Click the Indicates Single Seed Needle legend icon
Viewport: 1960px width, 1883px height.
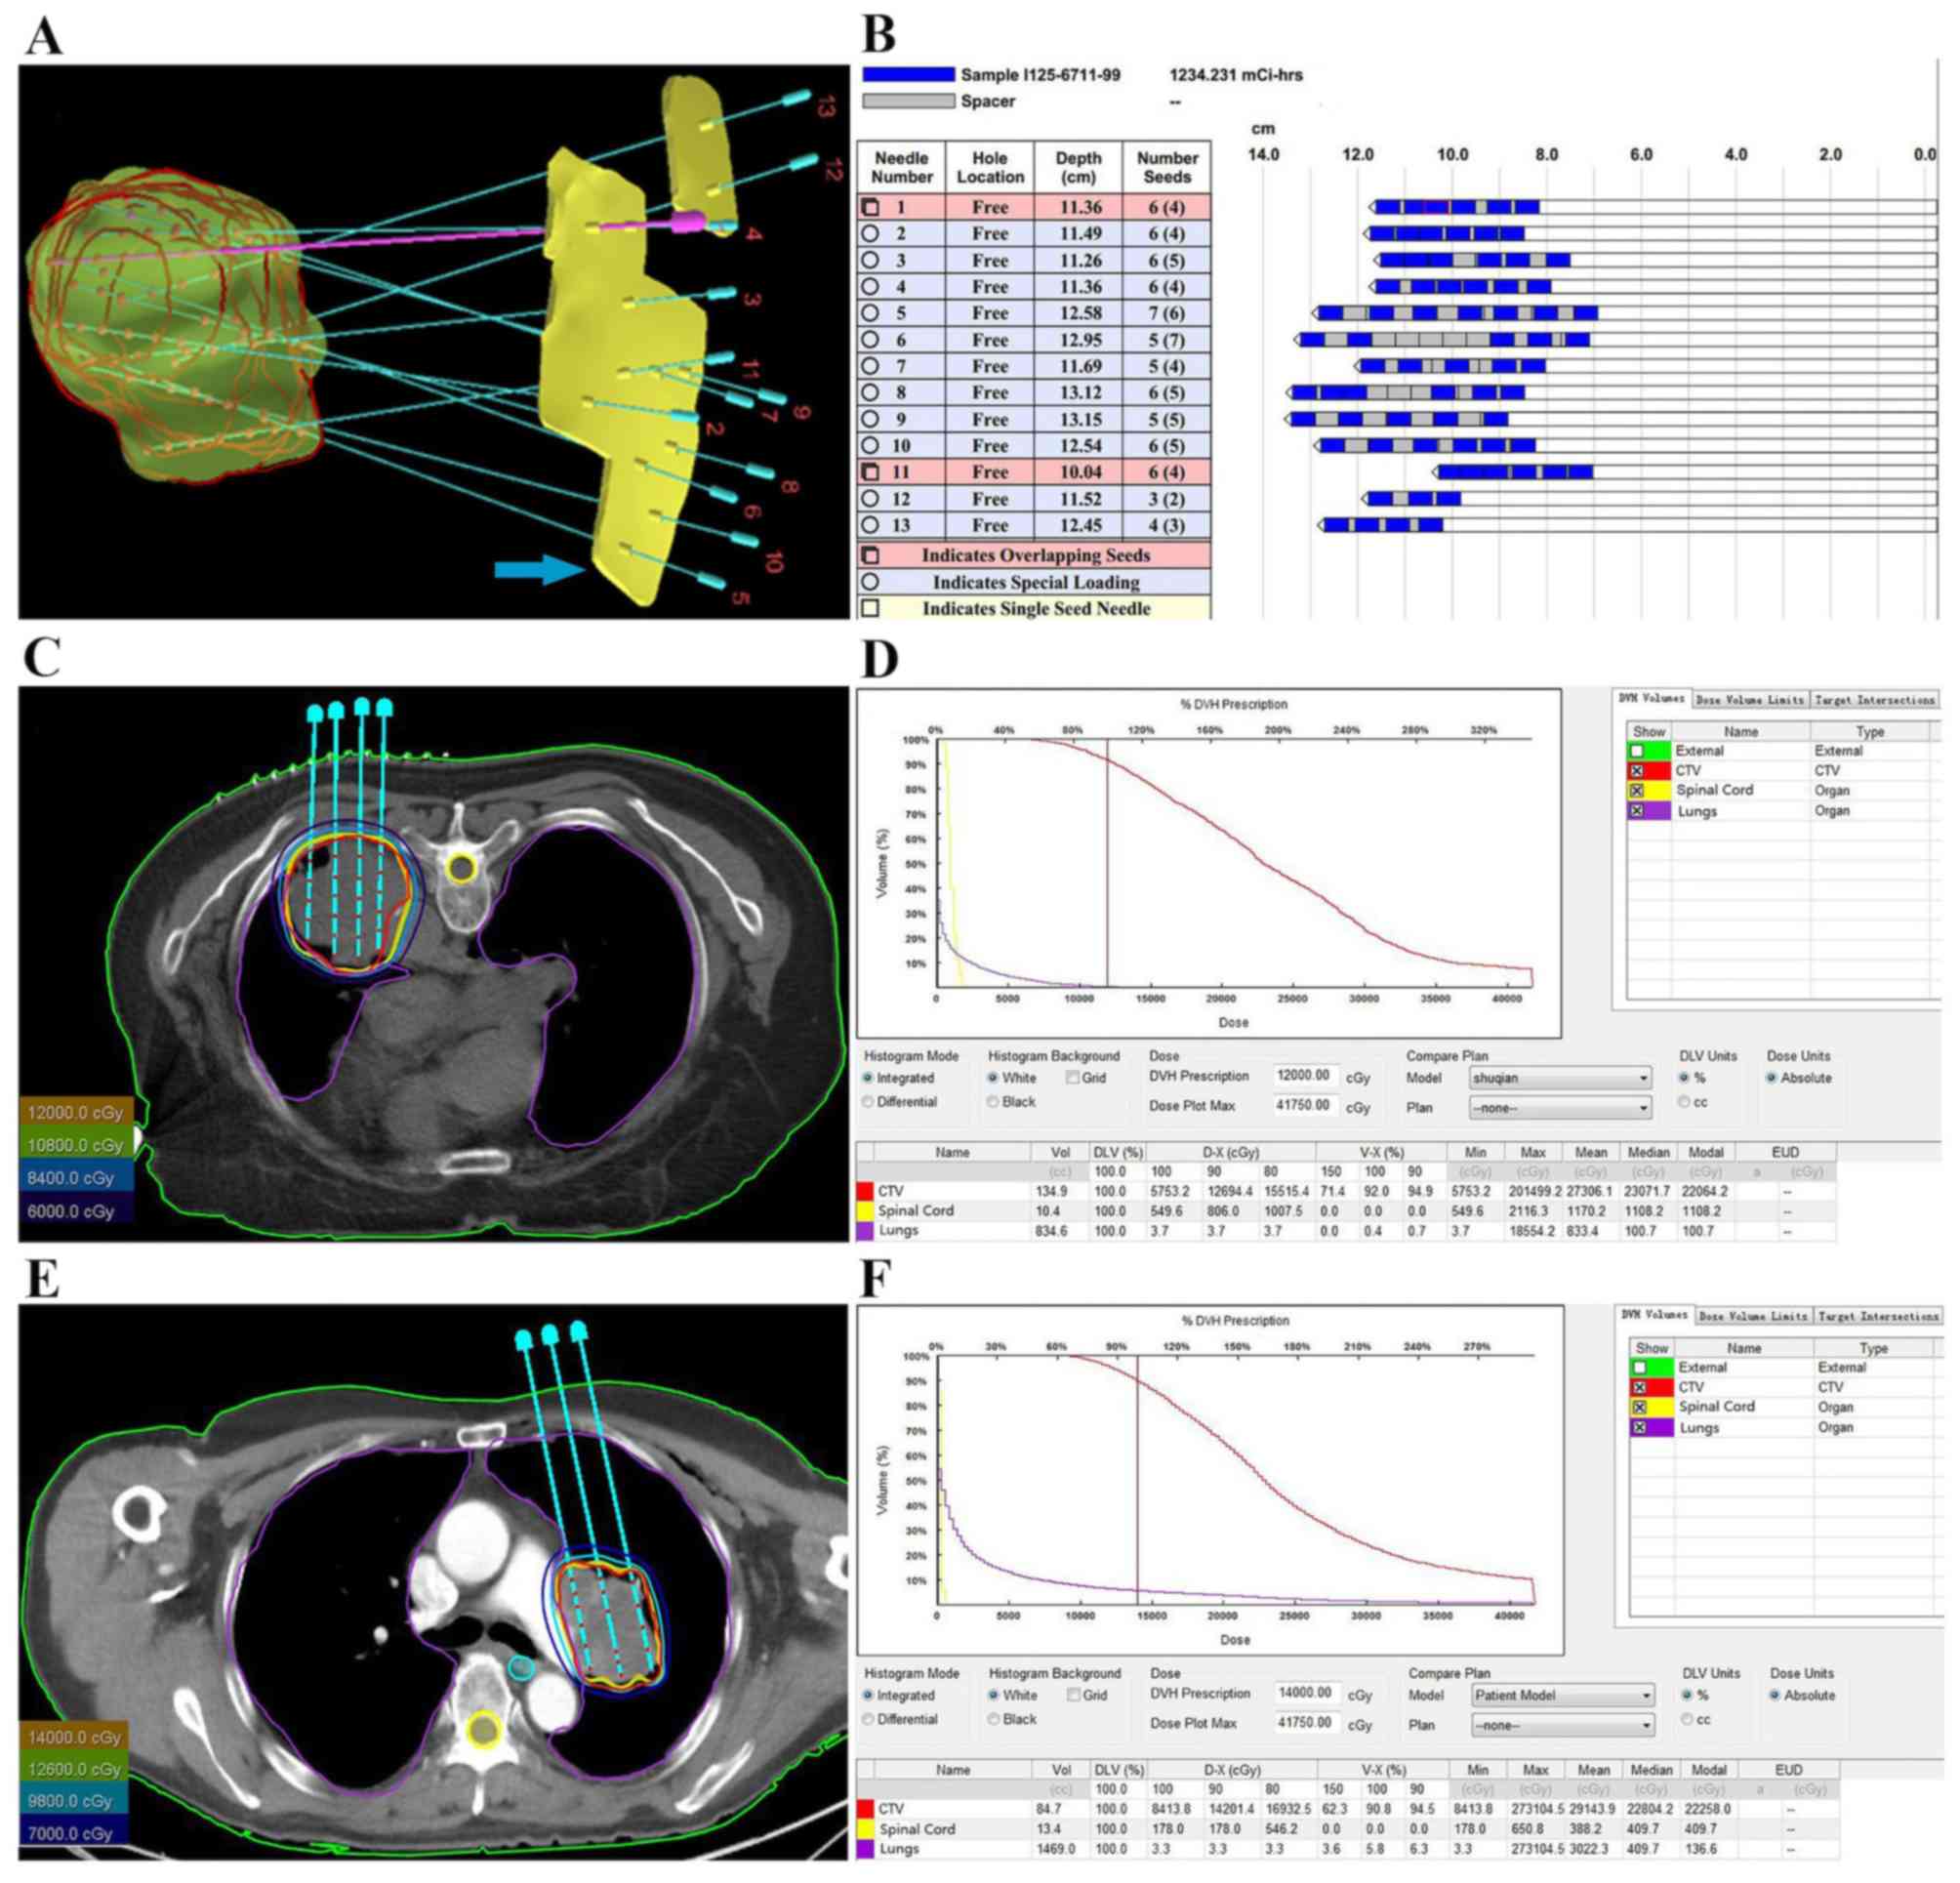(871, 608)
